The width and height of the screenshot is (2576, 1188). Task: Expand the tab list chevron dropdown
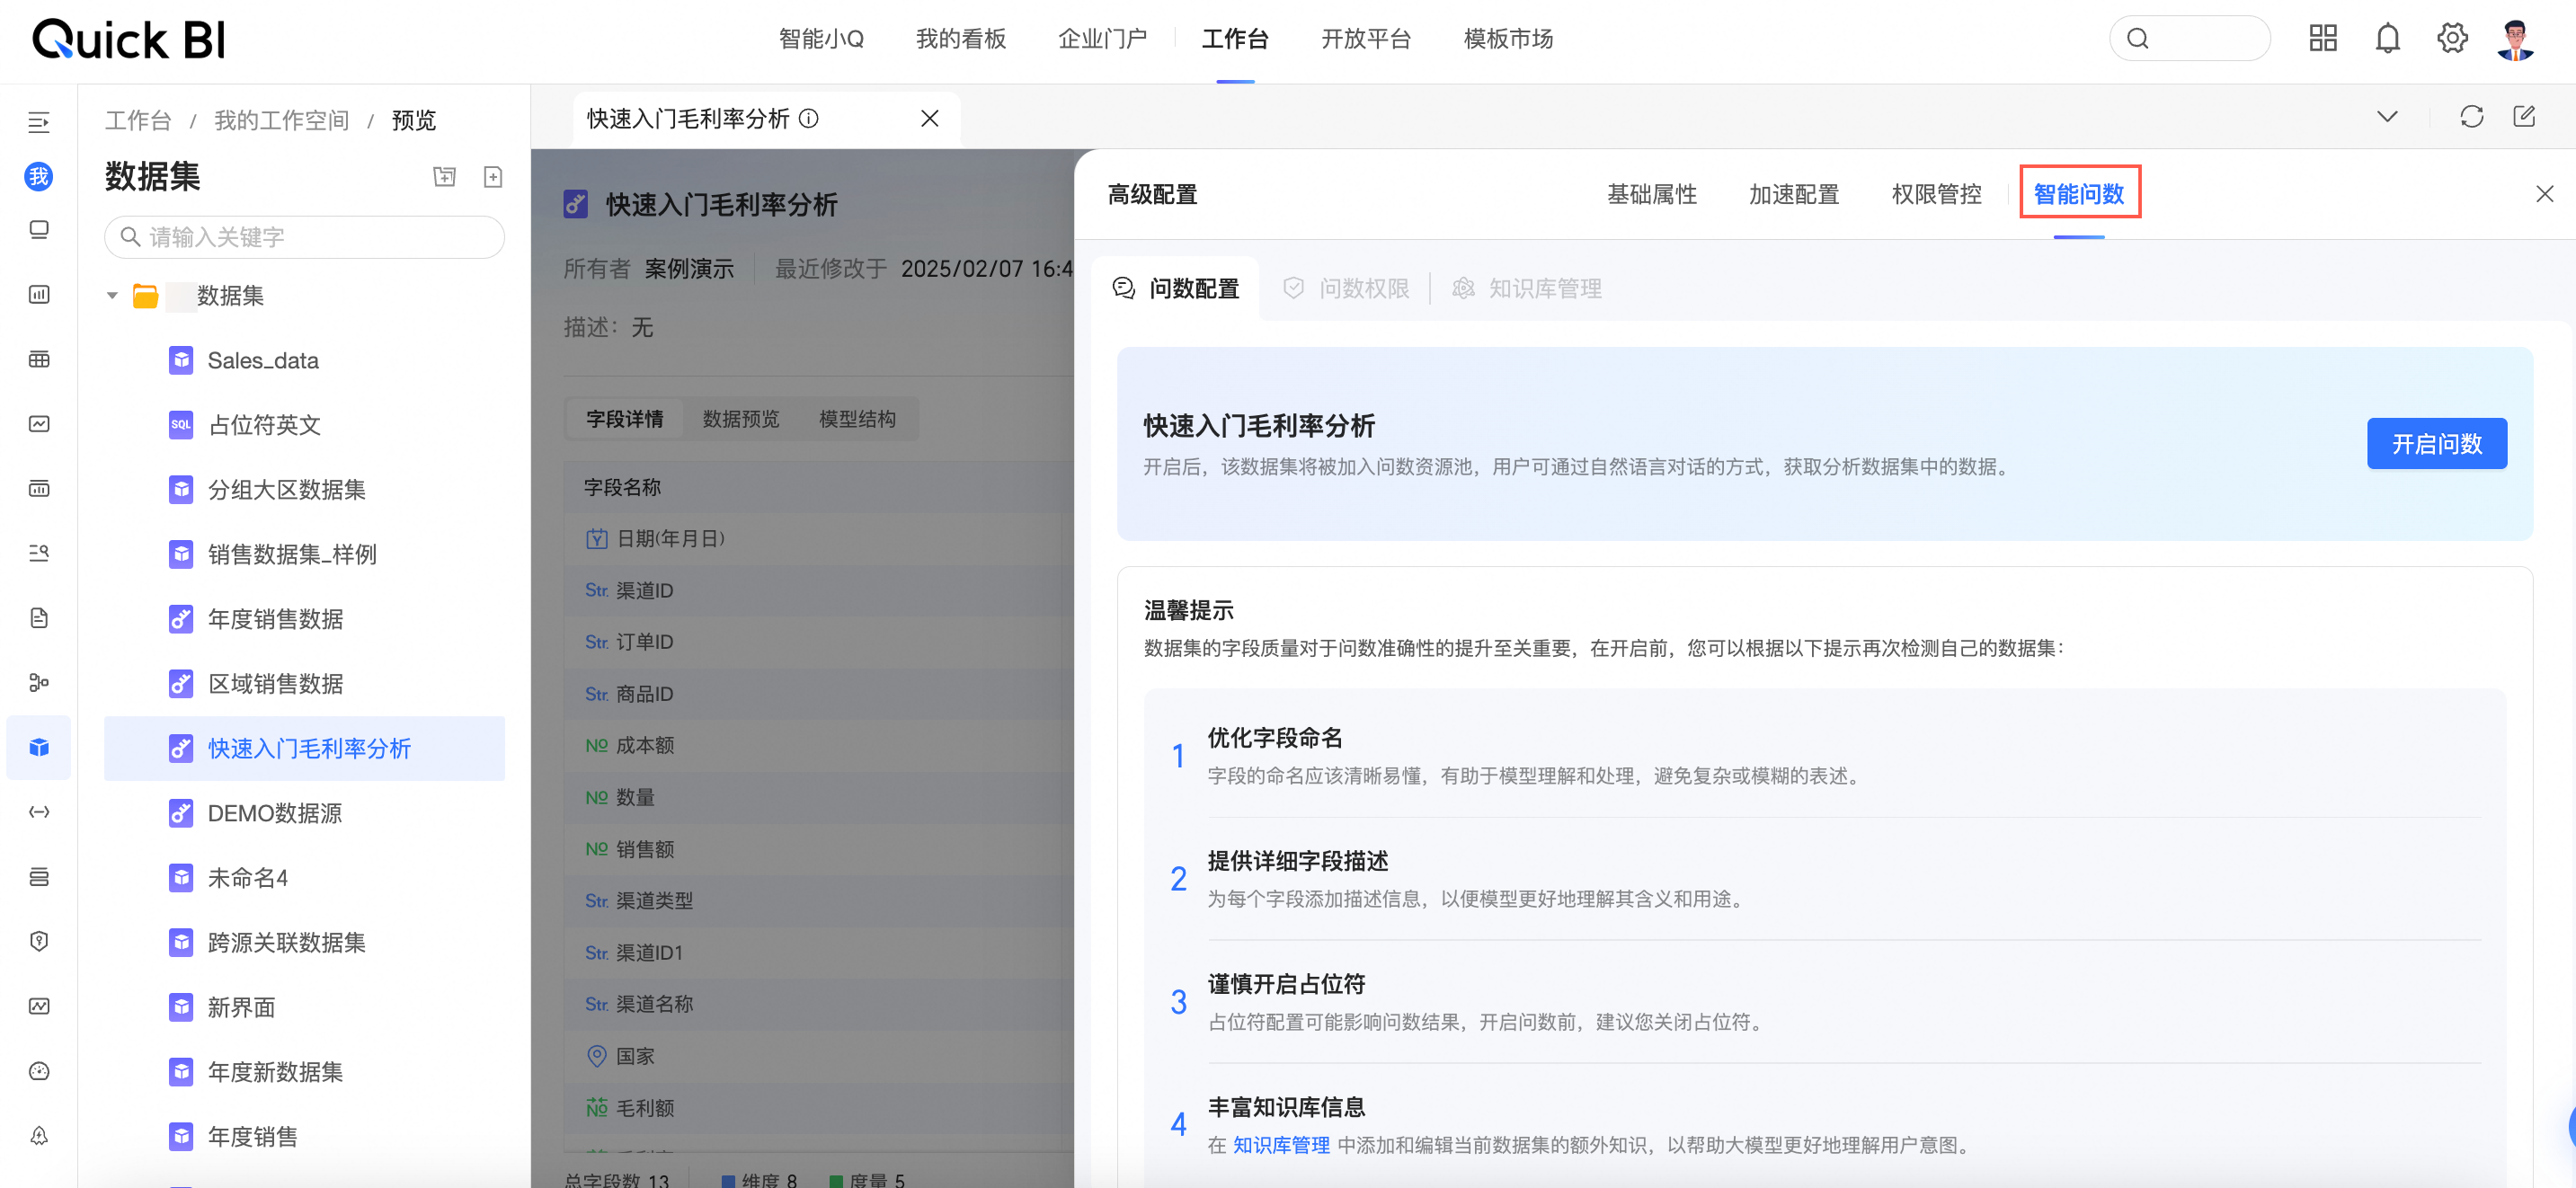(2387, 117)
